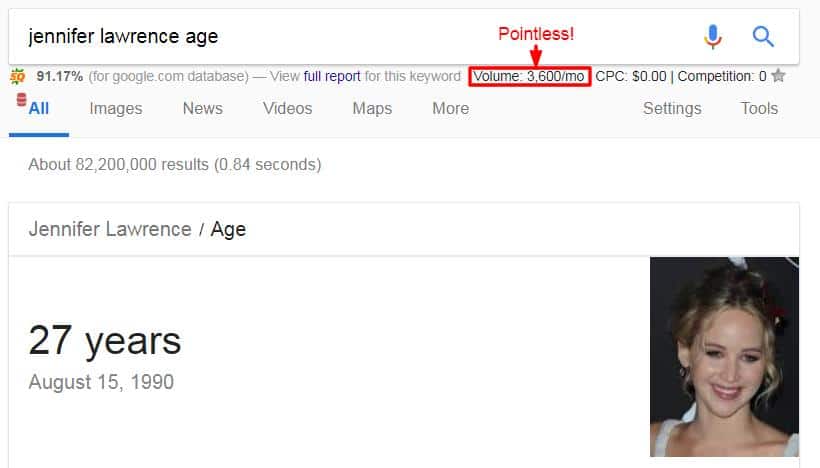Image resolution: width=820 pixels, height=468 pixels.
Task: Open the Images tab
Action: pyautogui.click(x=116, y=108)
